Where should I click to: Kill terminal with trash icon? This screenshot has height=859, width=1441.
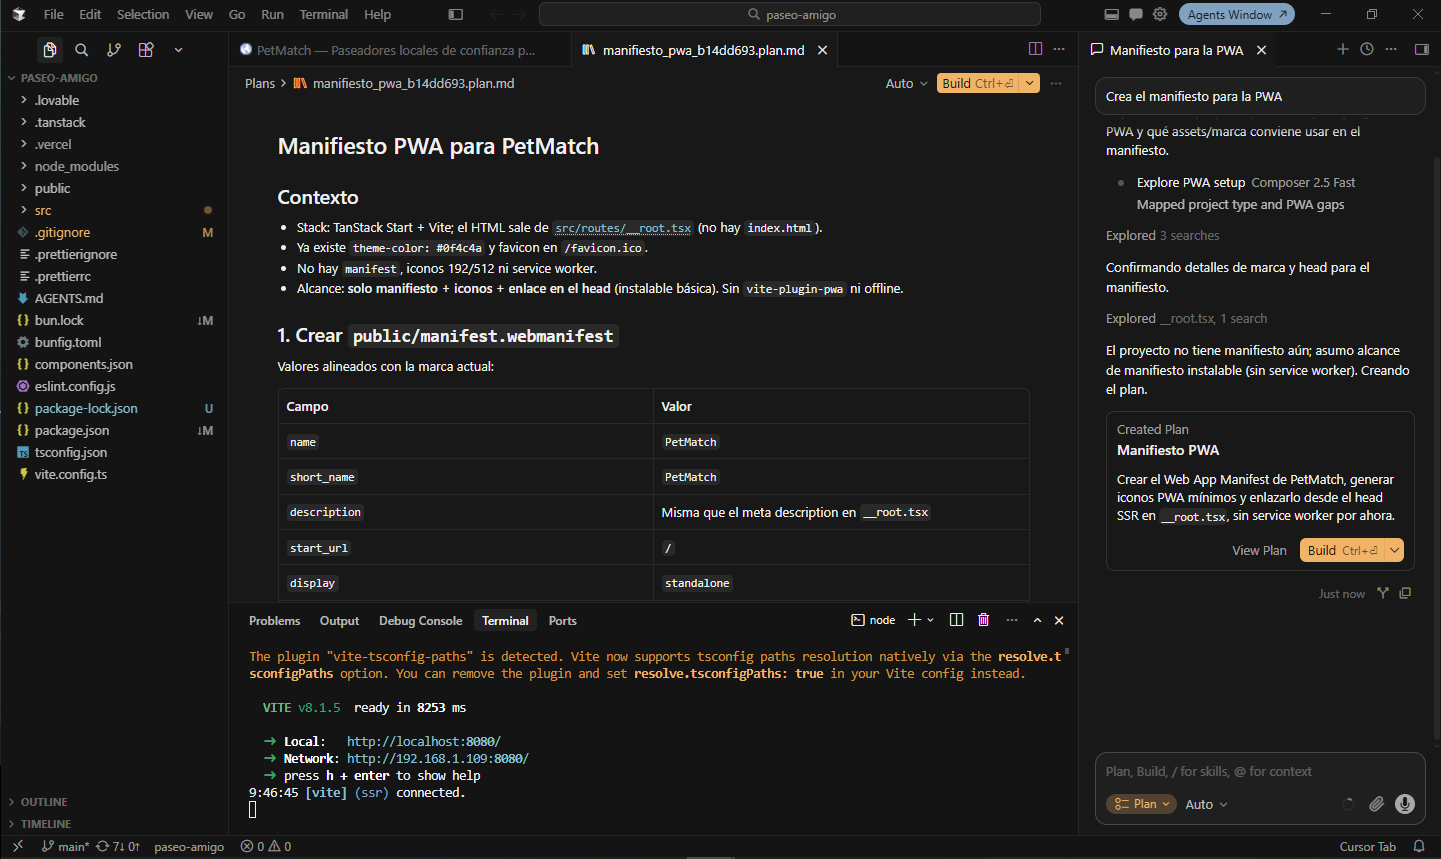(x=984, y=620)
